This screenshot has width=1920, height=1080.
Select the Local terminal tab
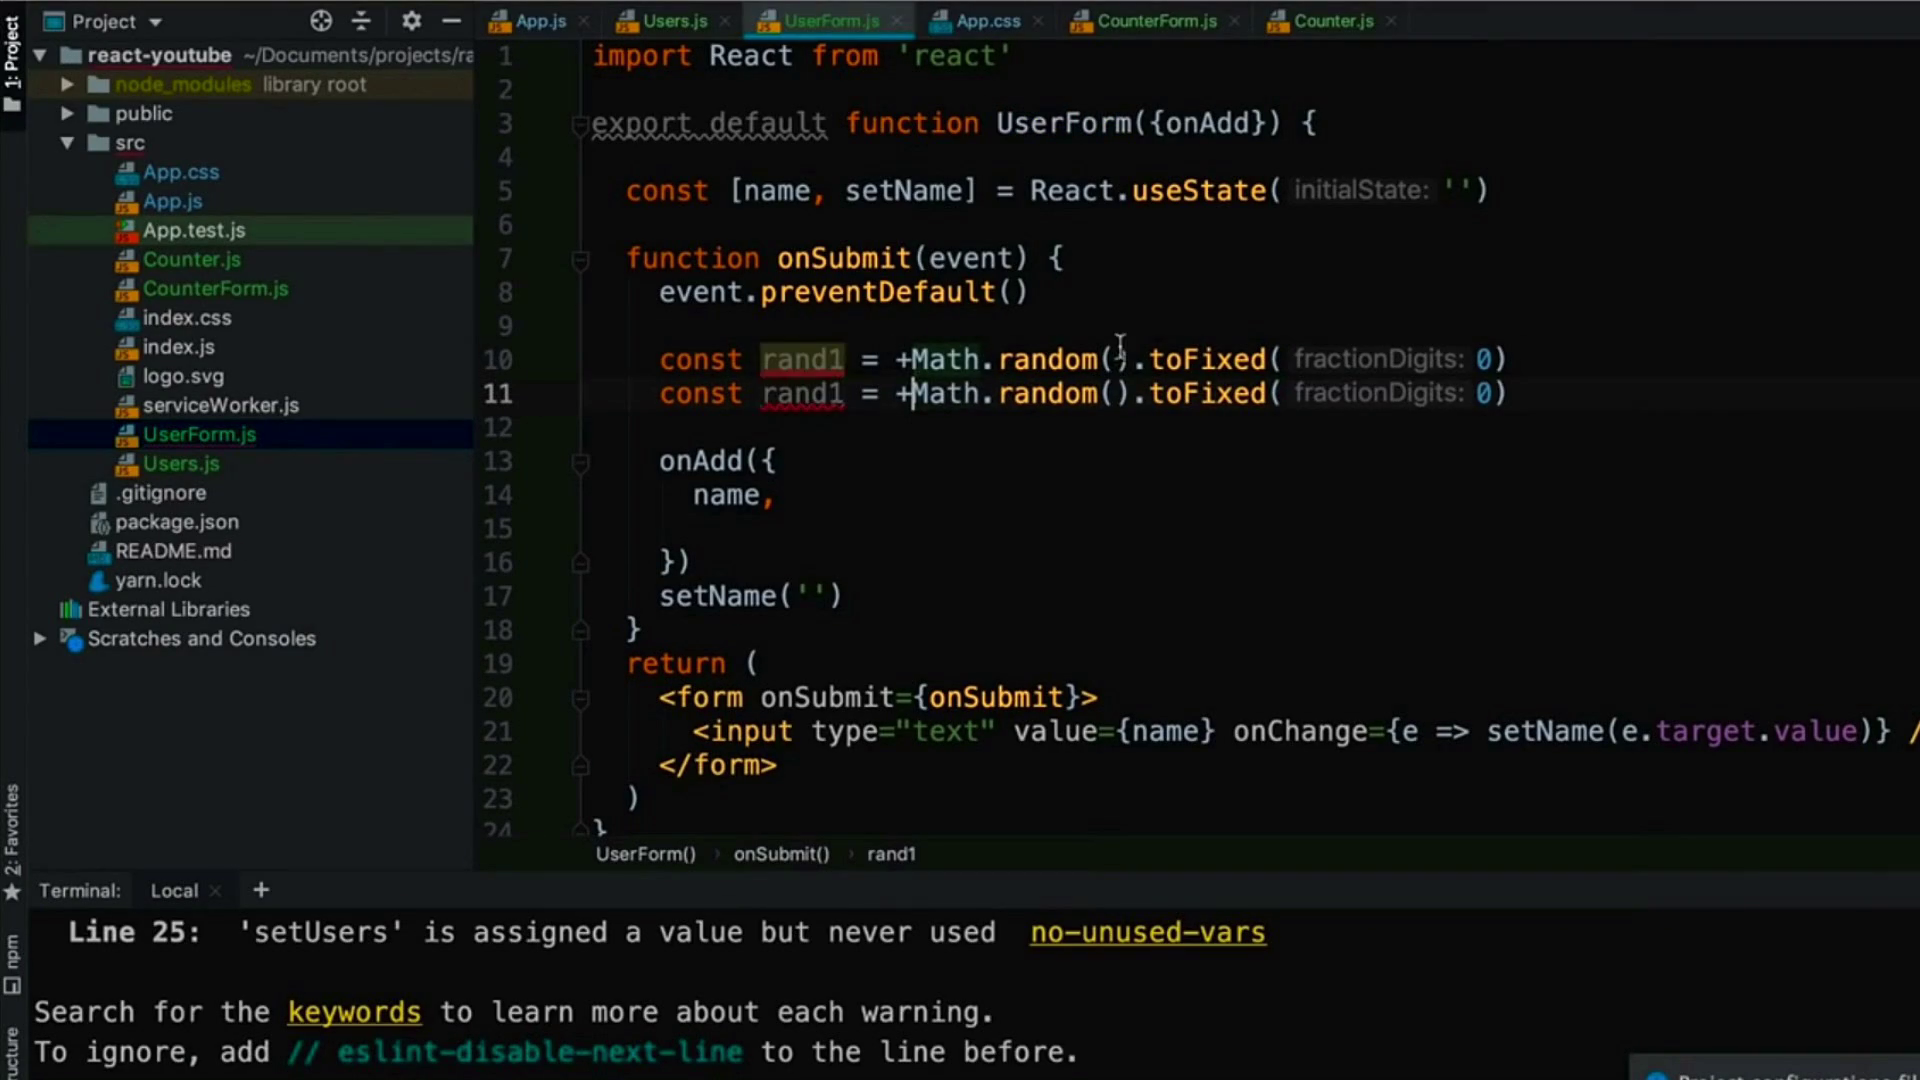click(x=174, y=890)
